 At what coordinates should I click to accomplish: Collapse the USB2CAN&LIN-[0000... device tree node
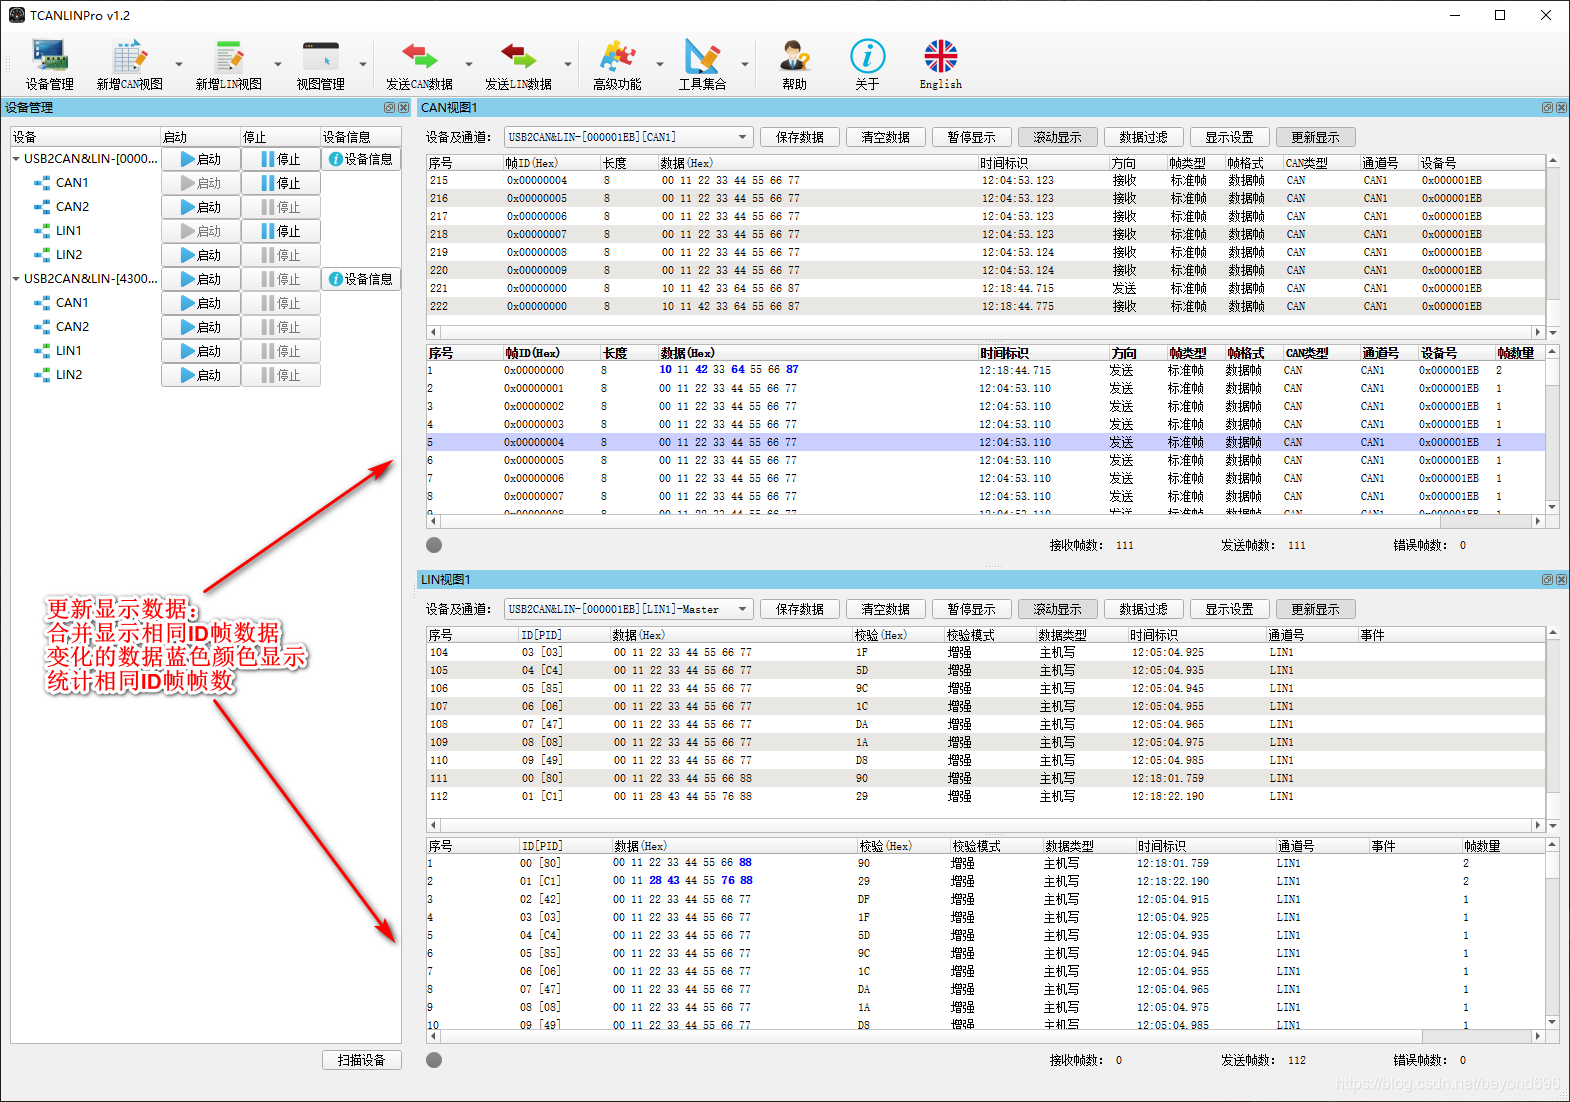16,159
